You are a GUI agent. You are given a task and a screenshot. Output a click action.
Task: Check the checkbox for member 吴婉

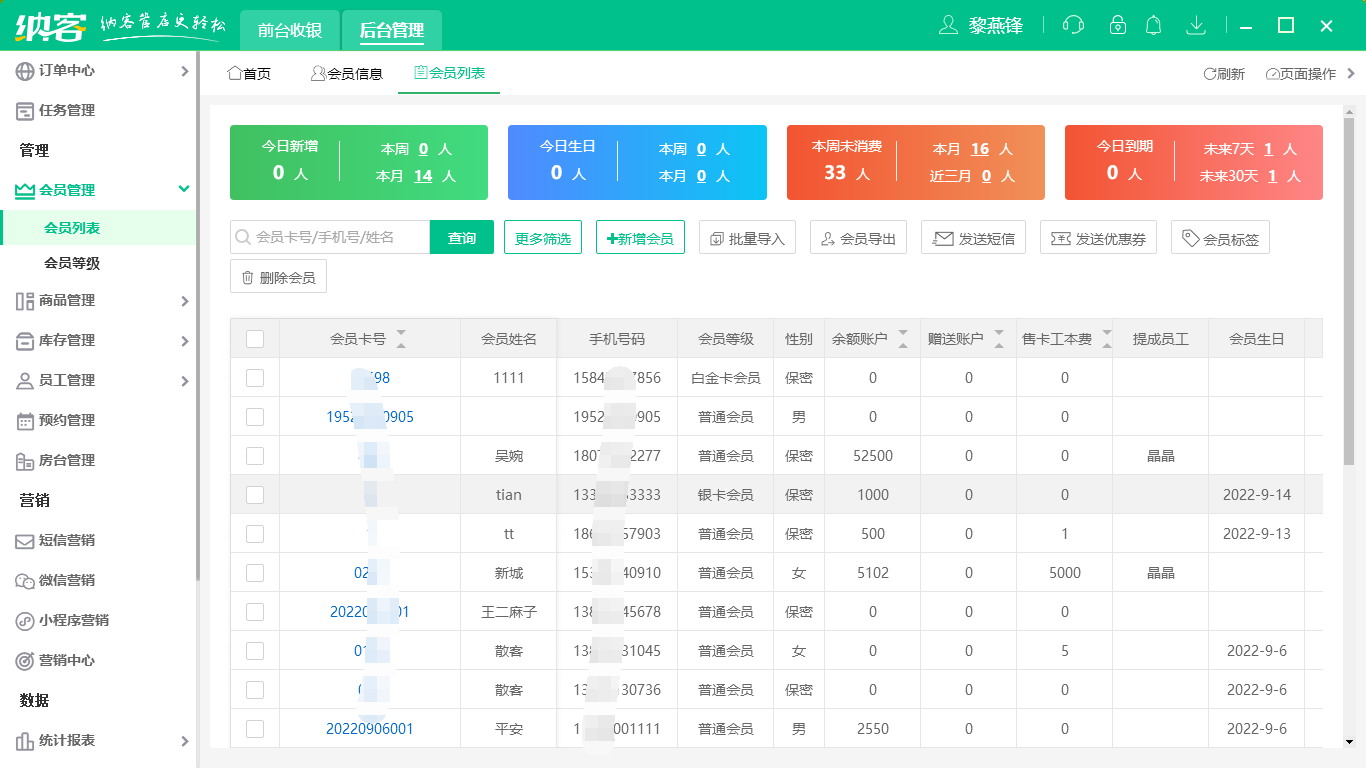coord(254,455)
